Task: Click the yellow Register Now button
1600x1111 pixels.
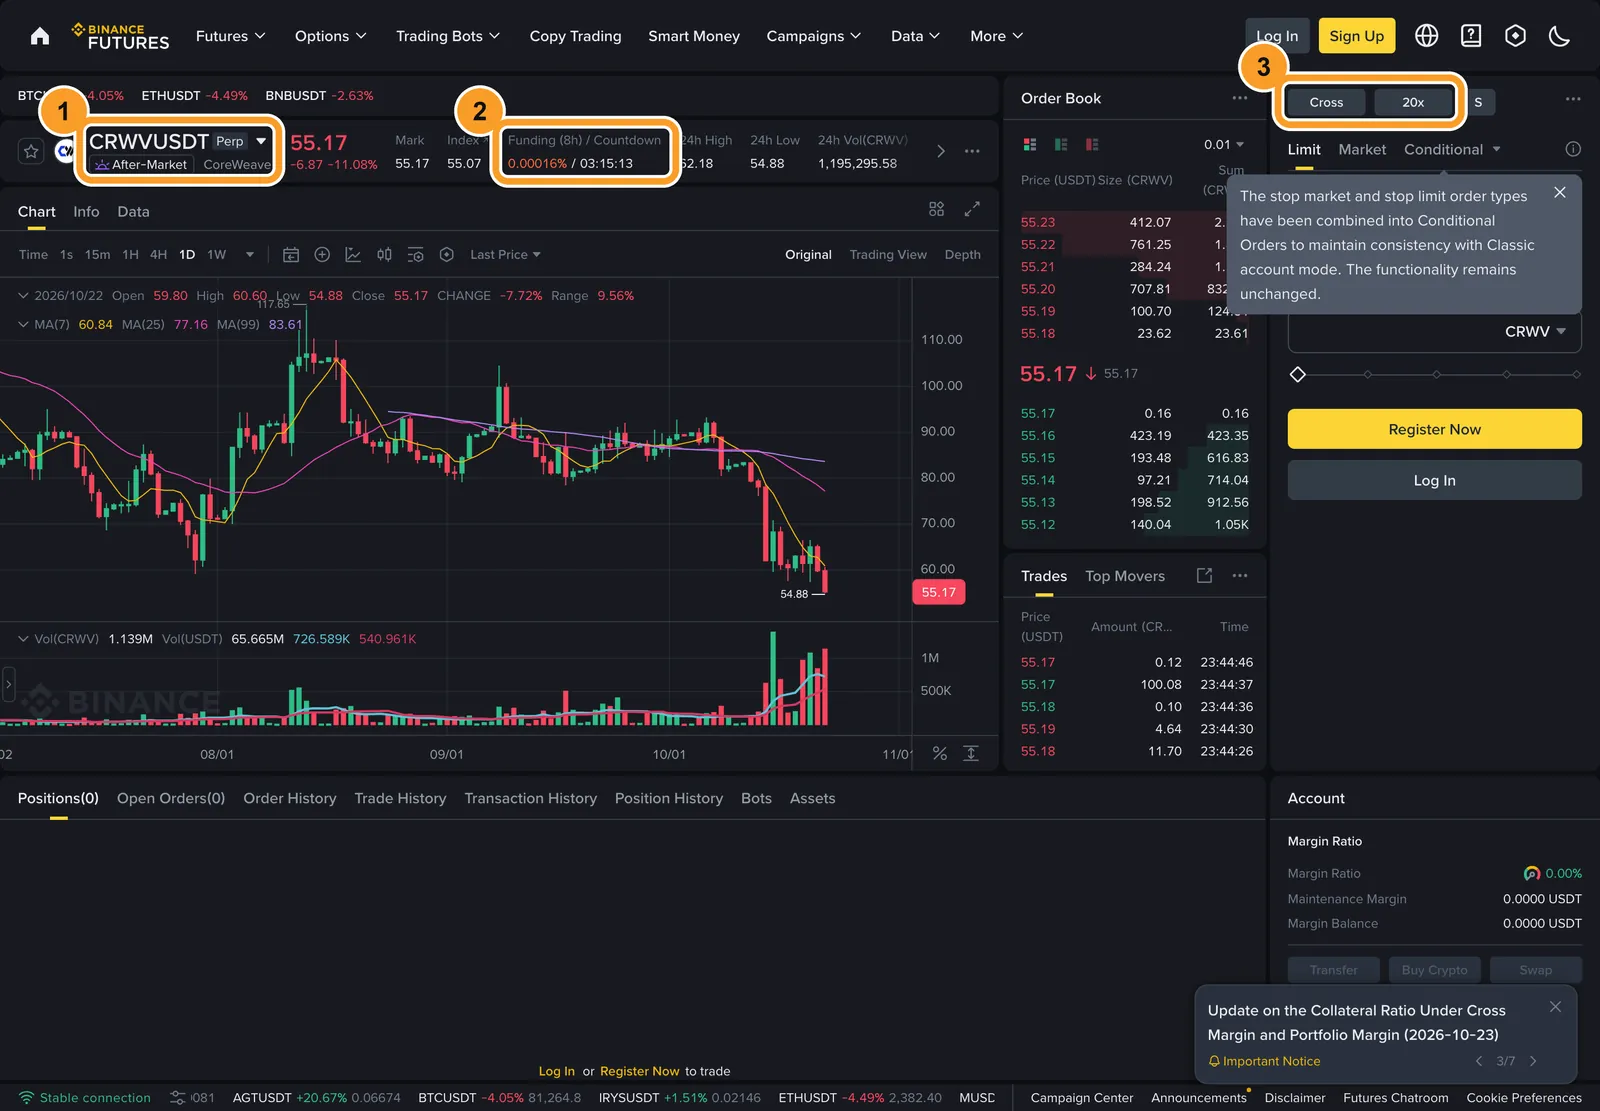Action: coord(1434,429)
